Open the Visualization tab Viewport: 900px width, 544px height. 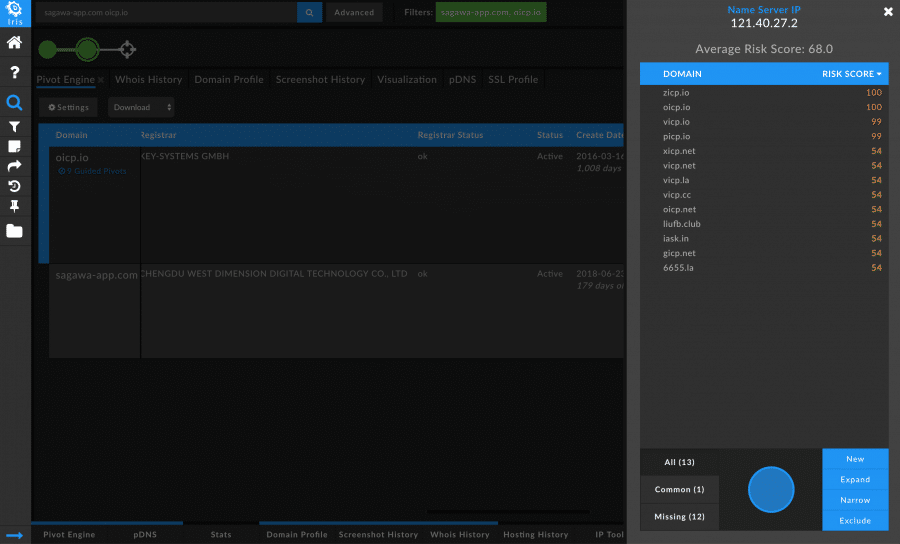point(407,79)
